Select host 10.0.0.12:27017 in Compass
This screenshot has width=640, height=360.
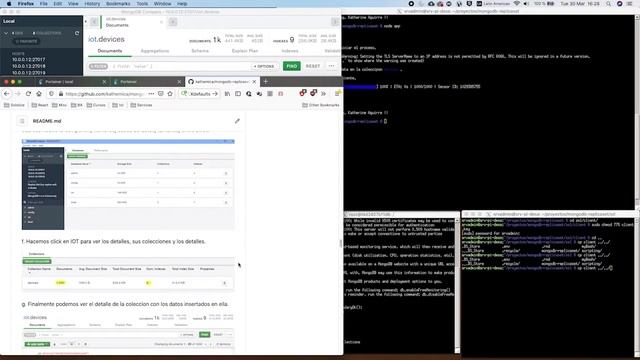(29, 60)
